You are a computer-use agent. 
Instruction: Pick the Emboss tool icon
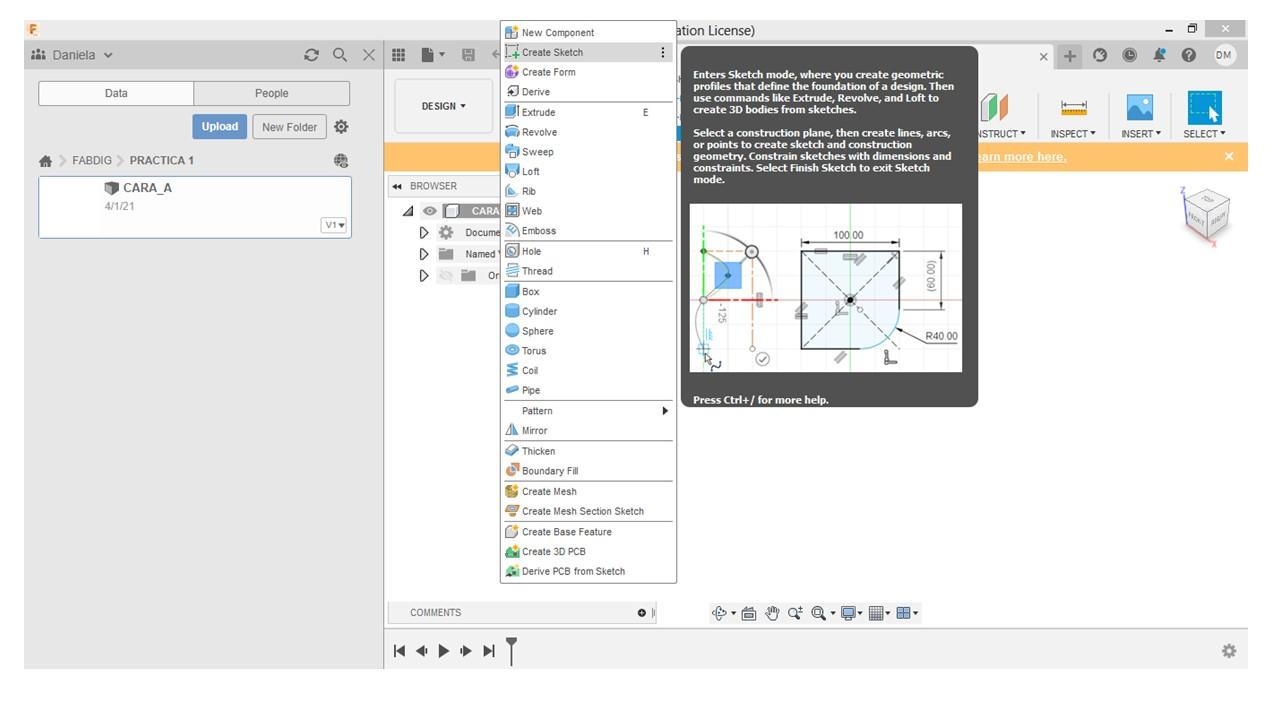(x=512, y=231)
